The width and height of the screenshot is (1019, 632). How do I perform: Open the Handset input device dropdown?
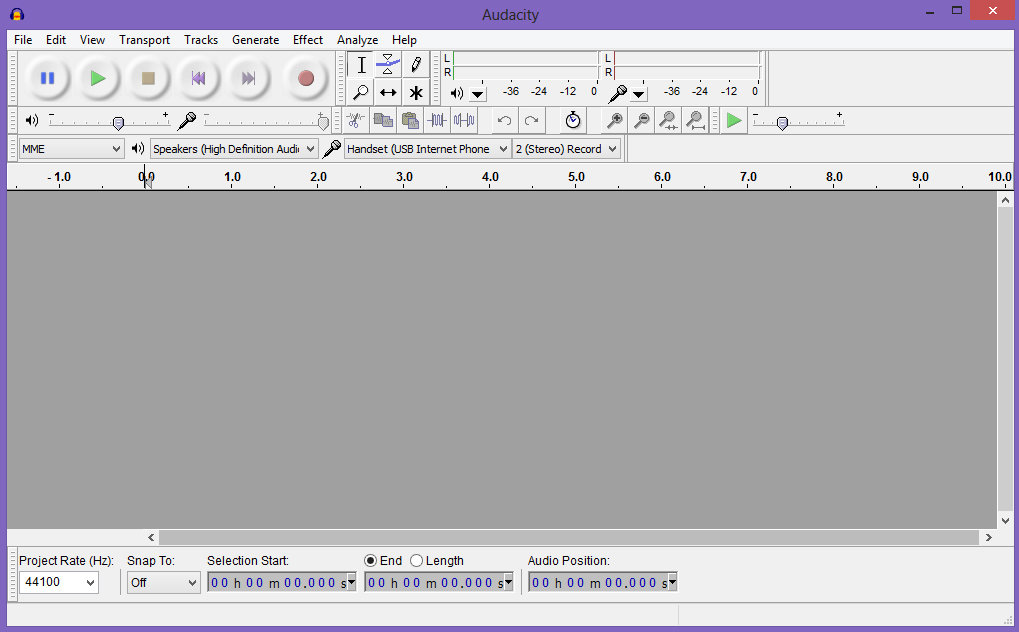(x=427, y=149)
